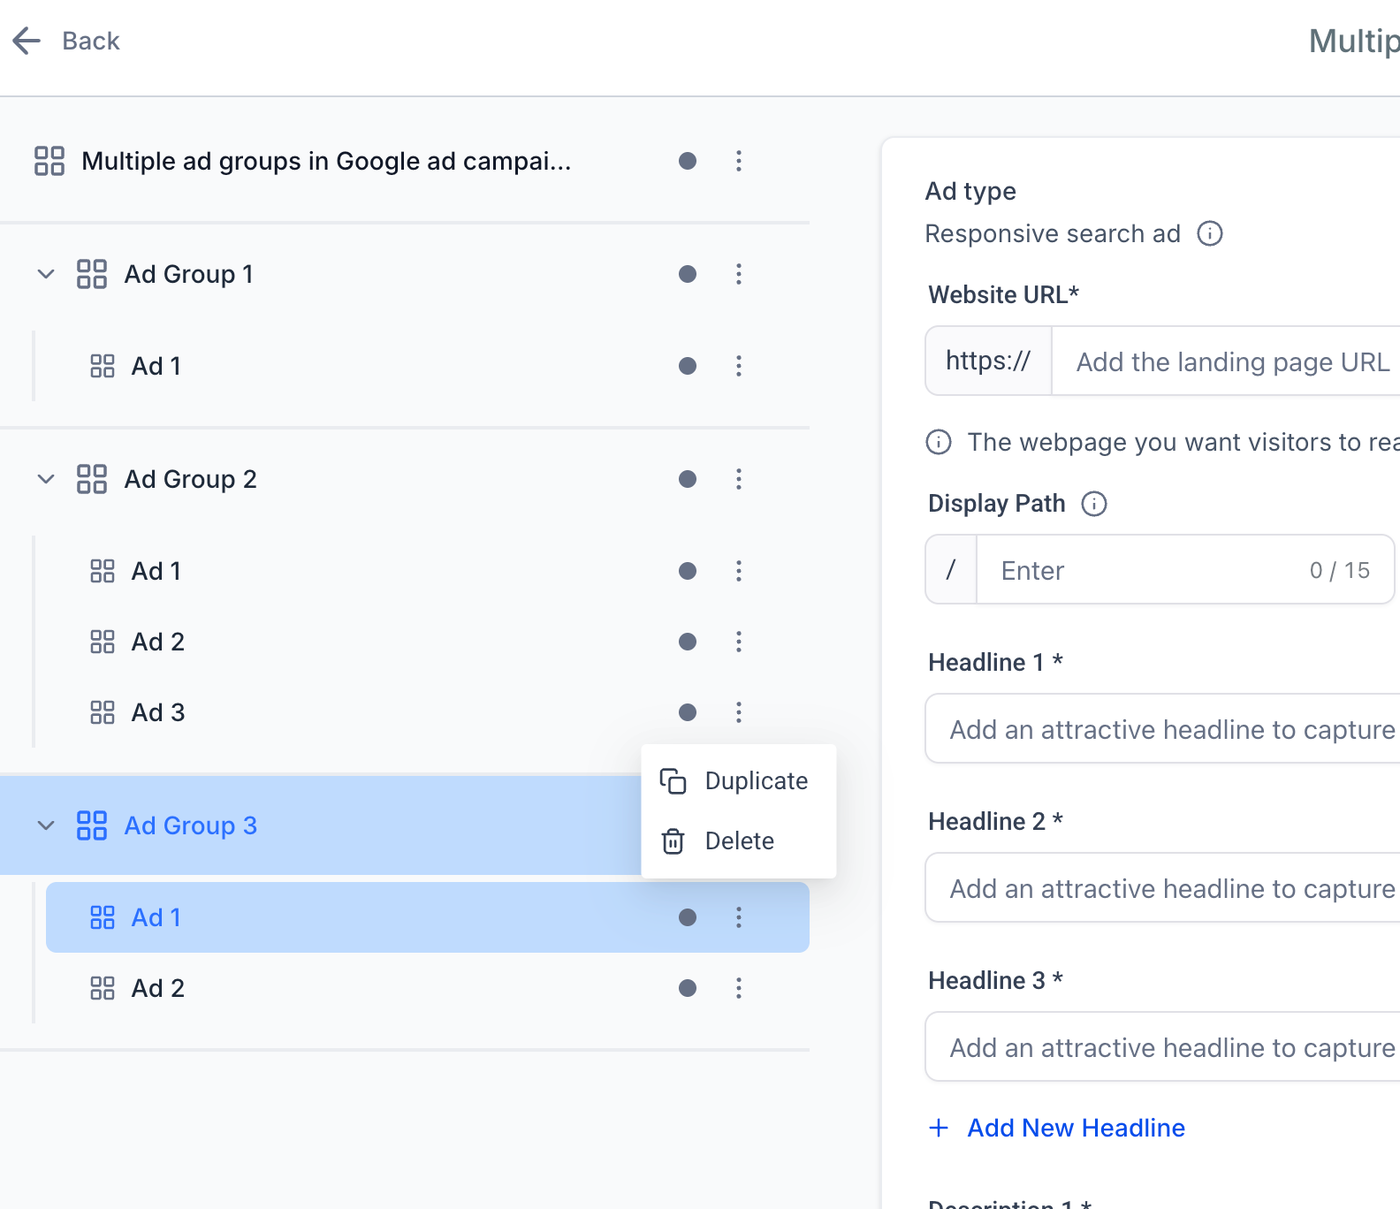Open more options for Ad Group 1
This screenshot has height=1209, width=1400.
[739, 274]
